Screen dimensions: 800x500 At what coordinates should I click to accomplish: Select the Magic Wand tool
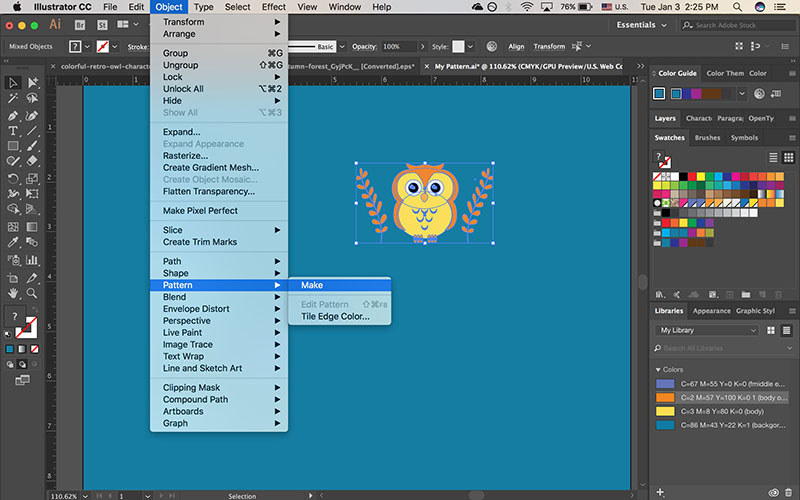tap(13, 98)
